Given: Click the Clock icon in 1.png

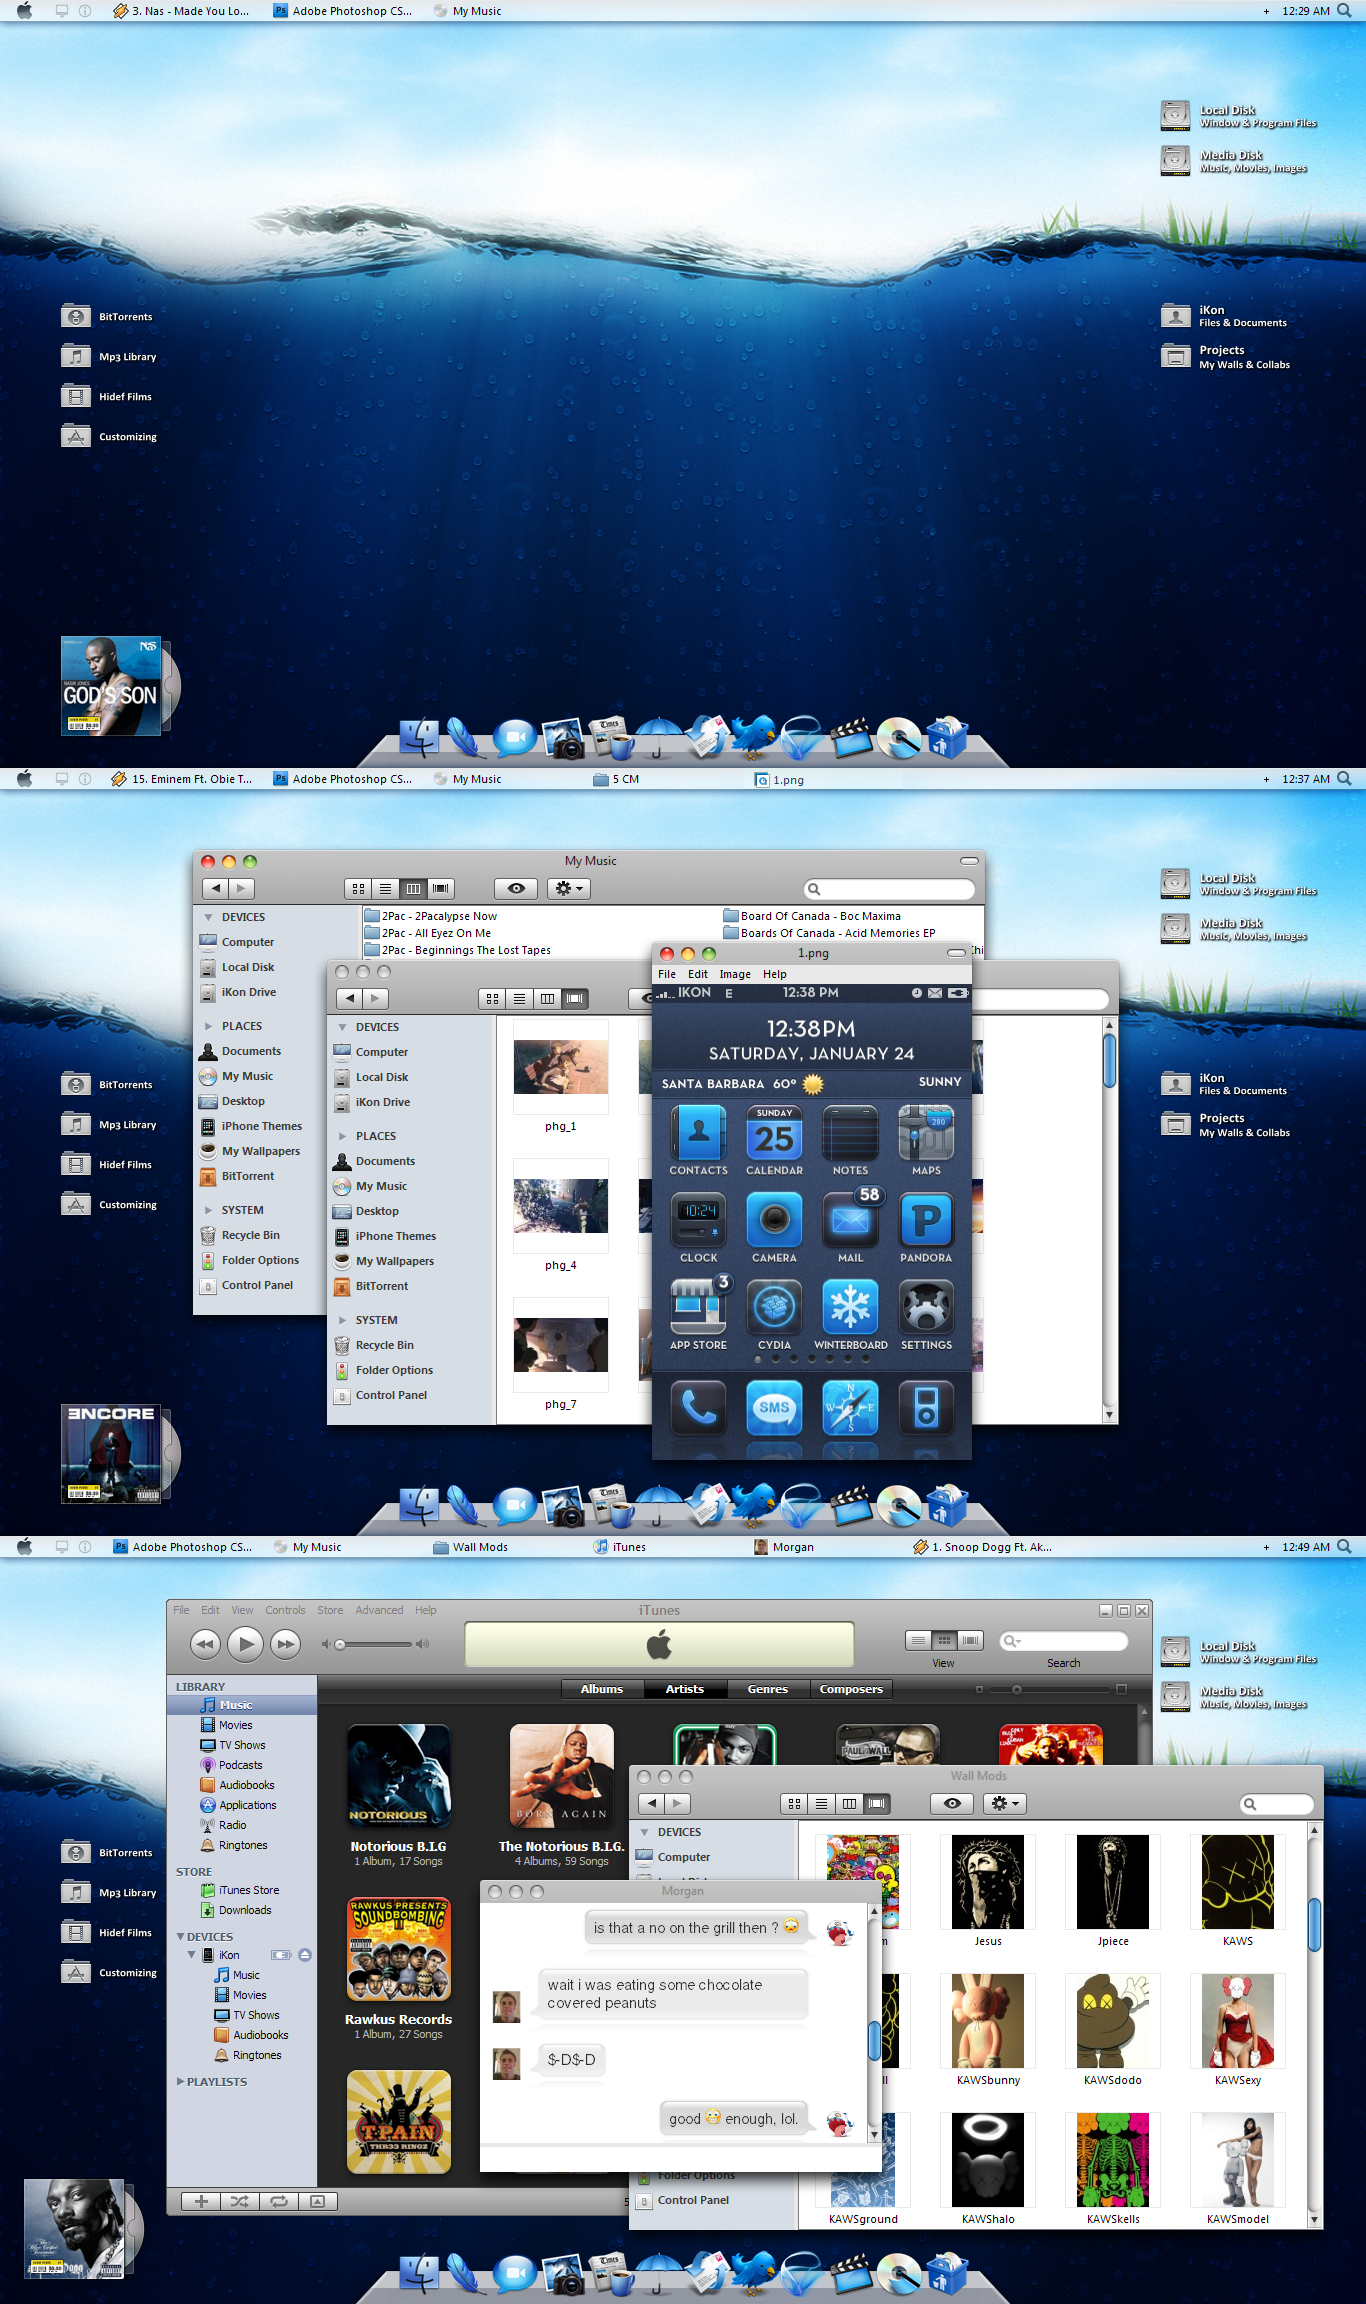Looking at the screenshot, I should coord(698,1220).
